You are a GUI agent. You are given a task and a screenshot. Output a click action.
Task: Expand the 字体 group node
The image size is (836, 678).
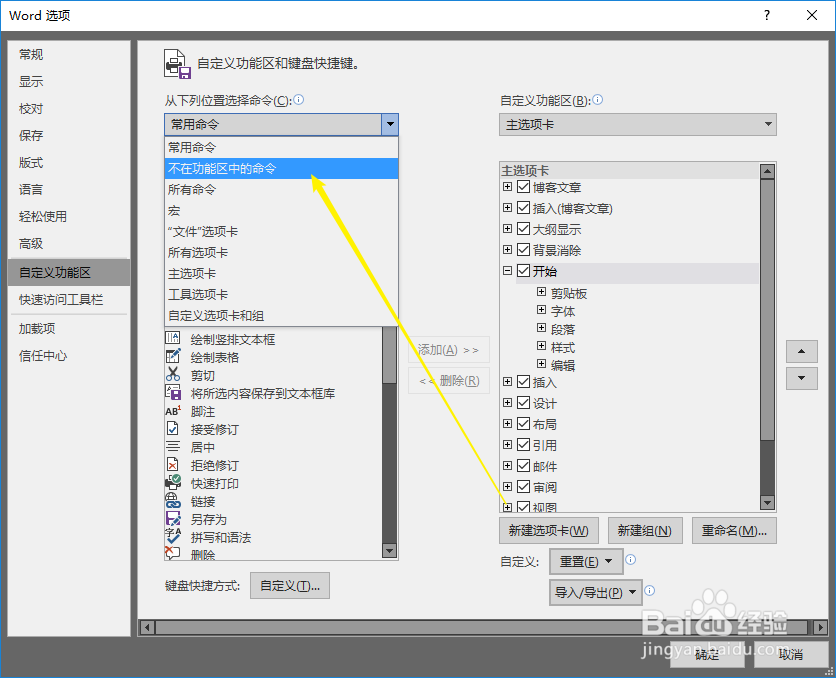pos(541,310)
